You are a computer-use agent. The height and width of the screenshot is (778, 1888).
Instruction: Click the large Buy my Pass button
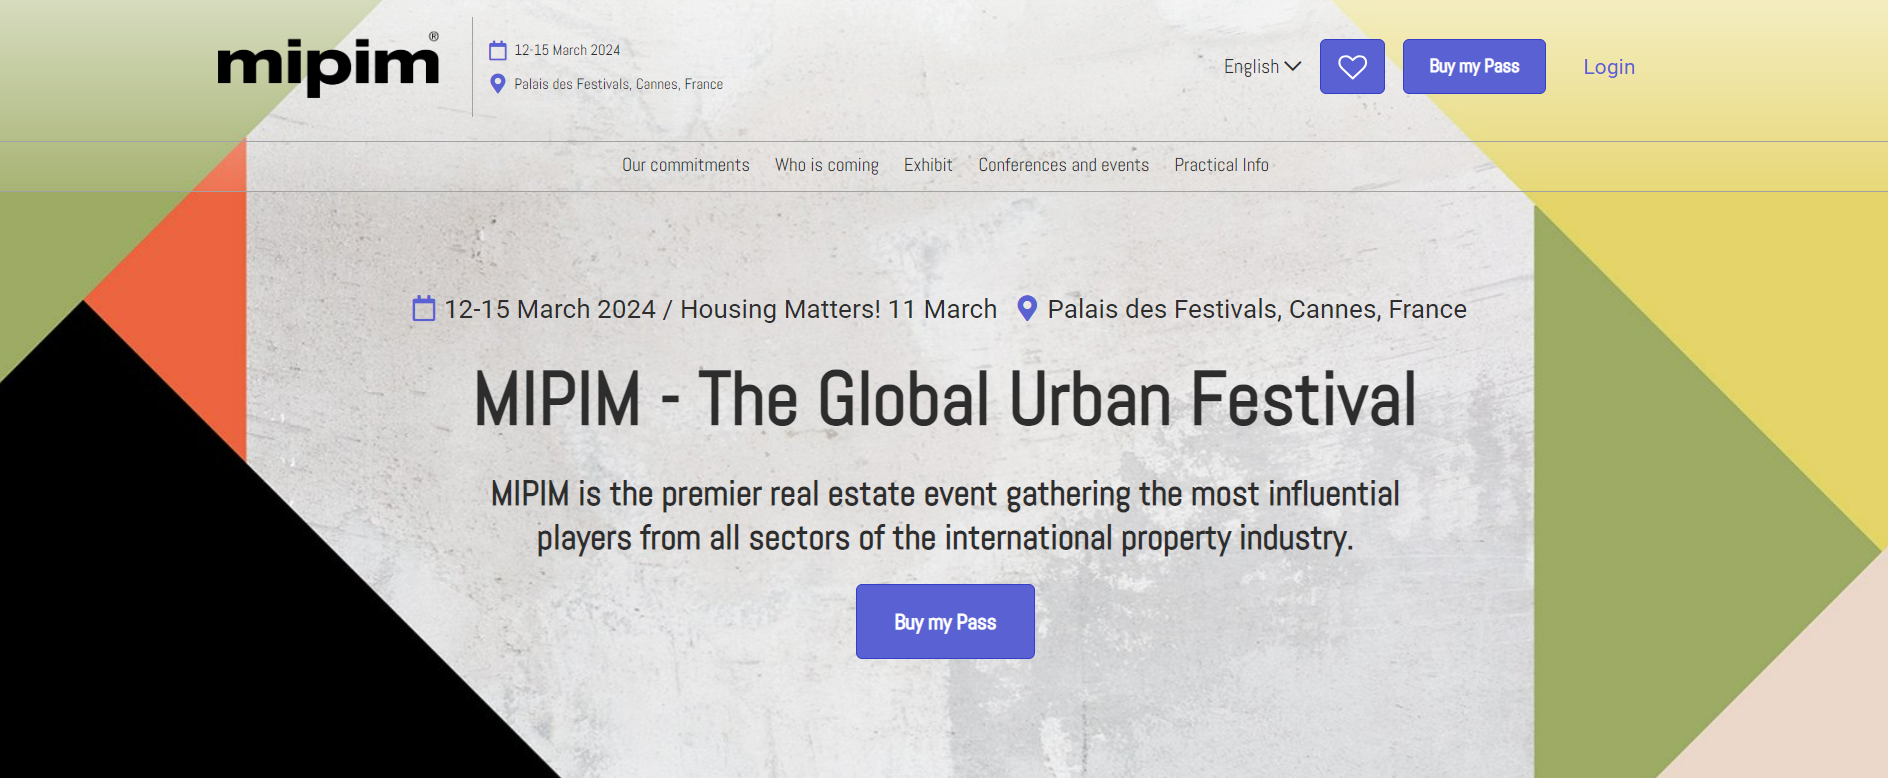tap(945, 622)
